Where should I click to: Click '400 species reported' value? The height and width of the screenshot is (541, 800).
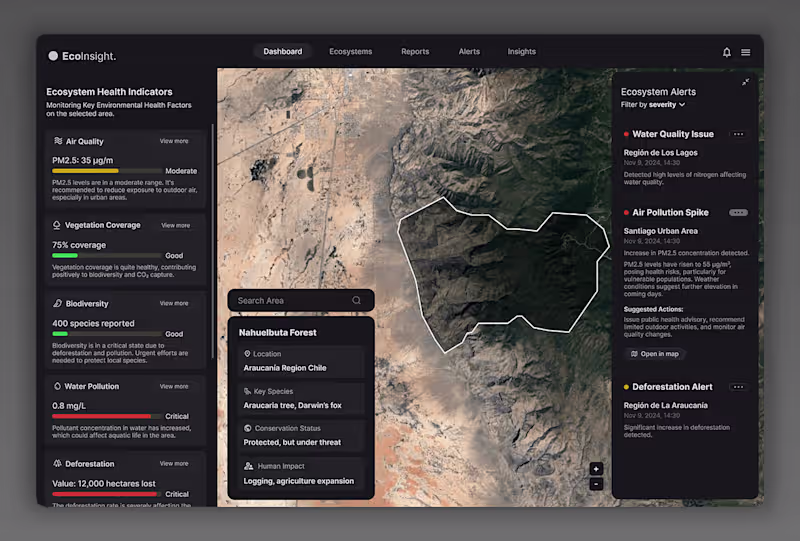(93, 324)
